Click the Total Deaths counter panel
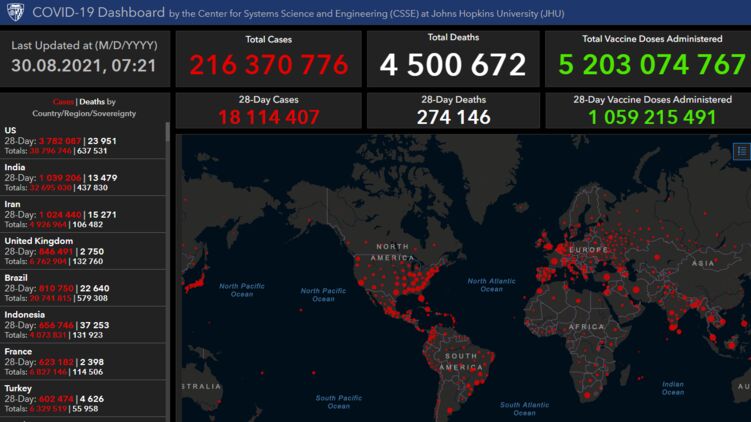Screen dimensions: 751x422 (x=452, y=58)
